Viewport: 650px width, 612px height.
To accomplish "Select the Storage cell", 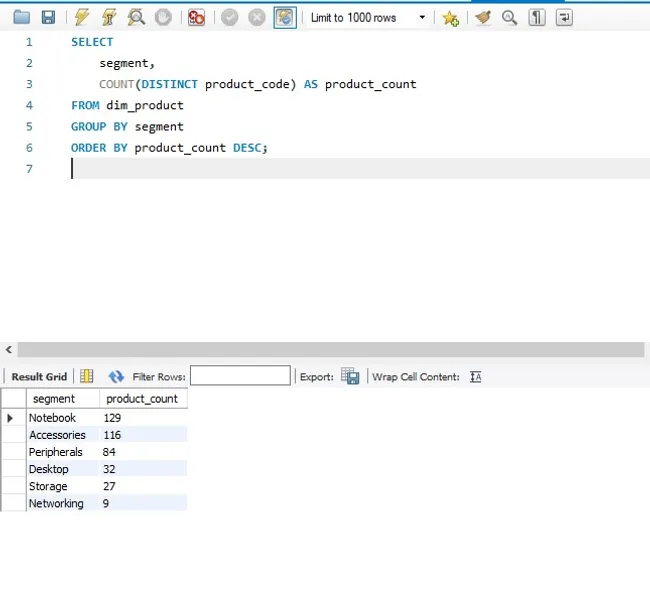I will click(x=63, y=486).
